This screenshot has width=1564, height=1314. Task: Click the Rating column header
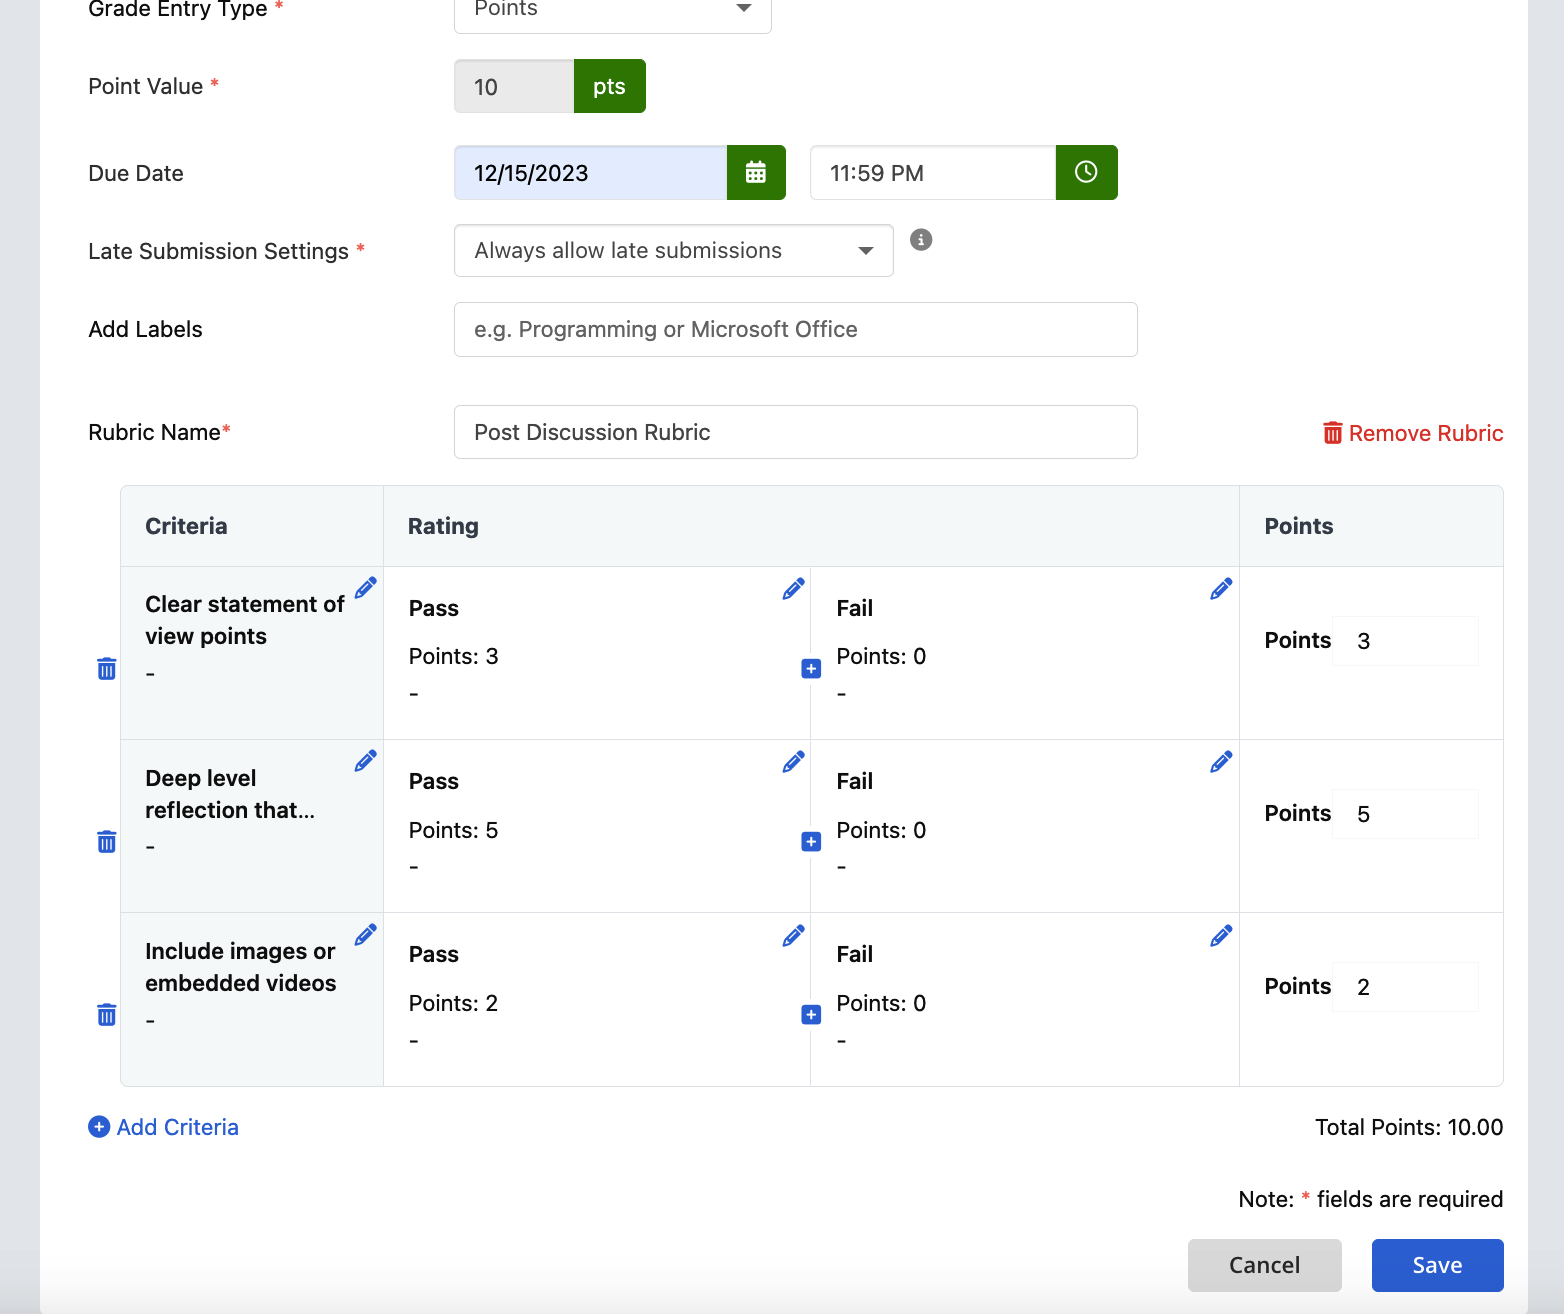[x=443, y=526]
